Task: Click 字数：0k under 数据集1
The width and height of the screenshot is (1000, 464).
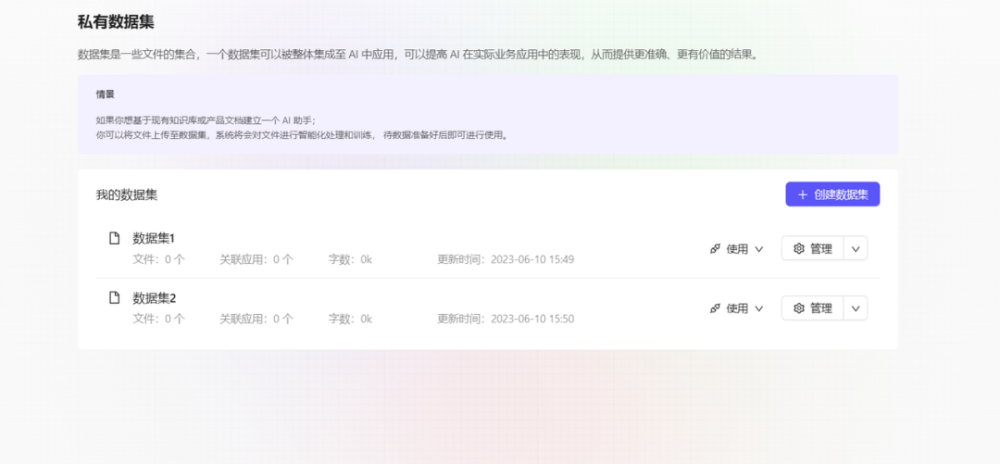Action: (350, 259)
